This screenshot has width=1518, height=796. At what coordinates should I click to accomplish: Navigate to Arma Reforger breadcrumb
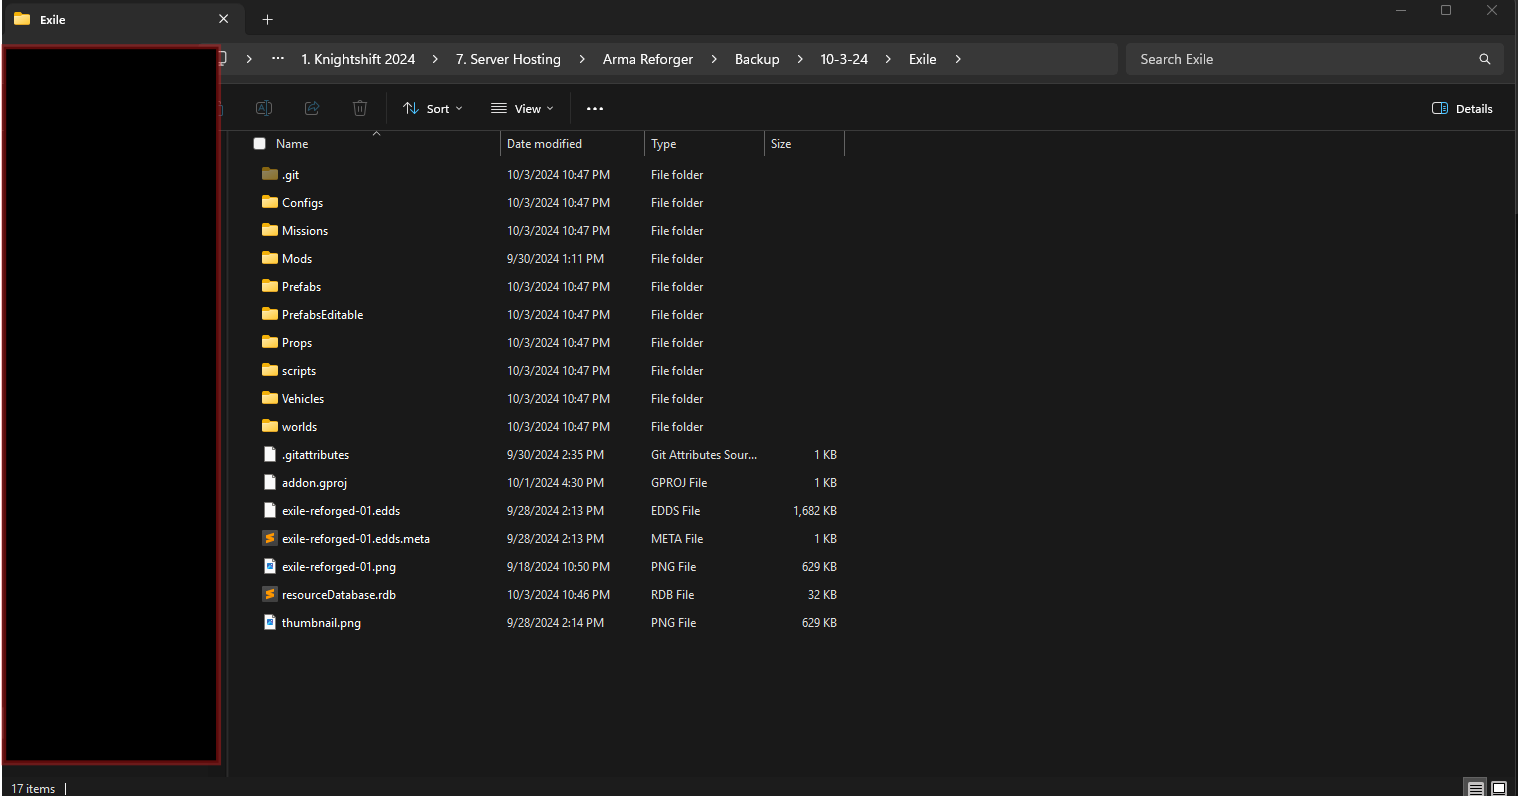(x=648, y=59)
